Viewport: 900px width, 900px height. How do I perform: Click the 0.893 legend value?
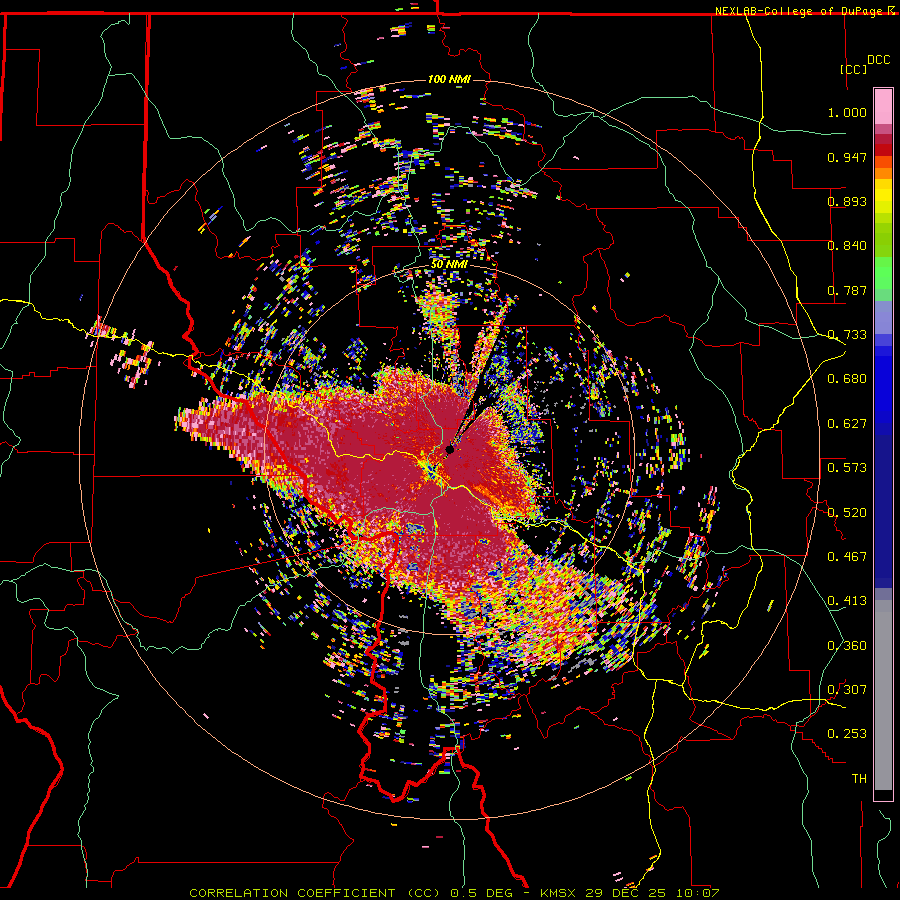pyautogui.click(x=847, y=201)
